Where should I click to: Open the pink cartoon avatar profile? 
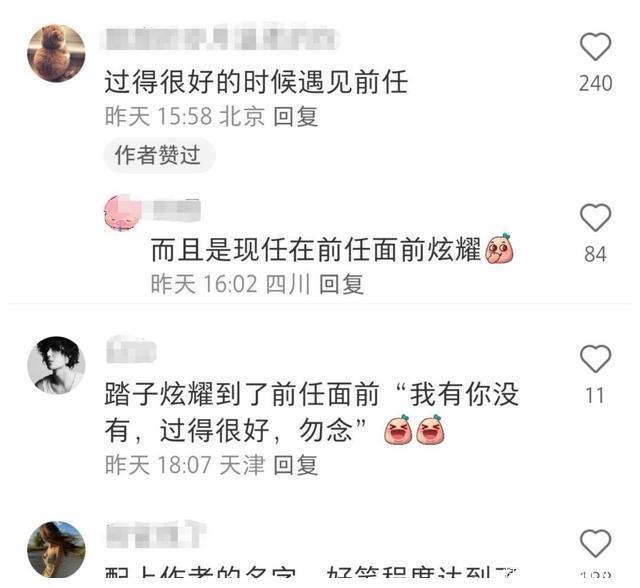(x=121, y=213)
